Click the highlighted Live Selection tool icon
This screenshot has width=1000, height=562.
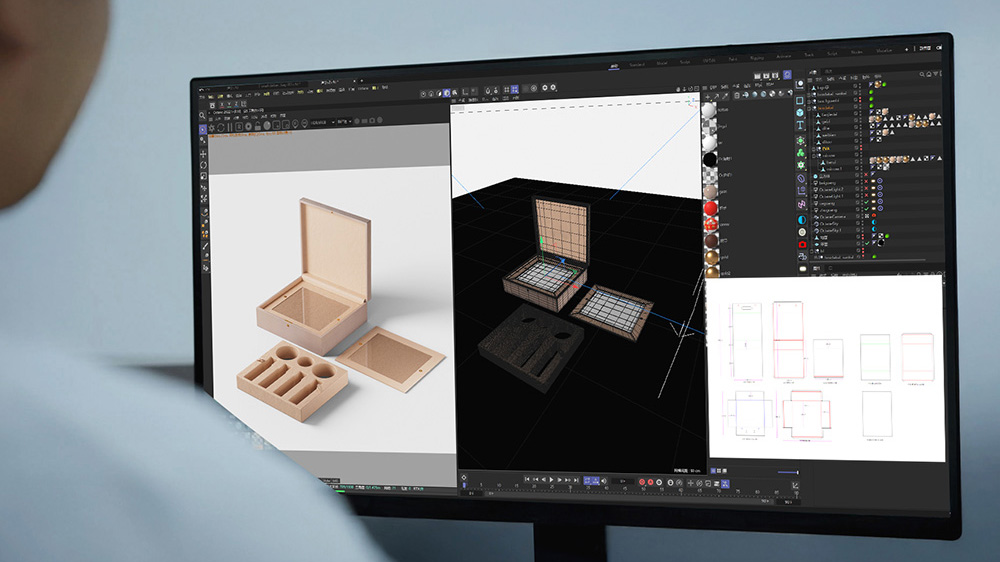pos(203,129)
